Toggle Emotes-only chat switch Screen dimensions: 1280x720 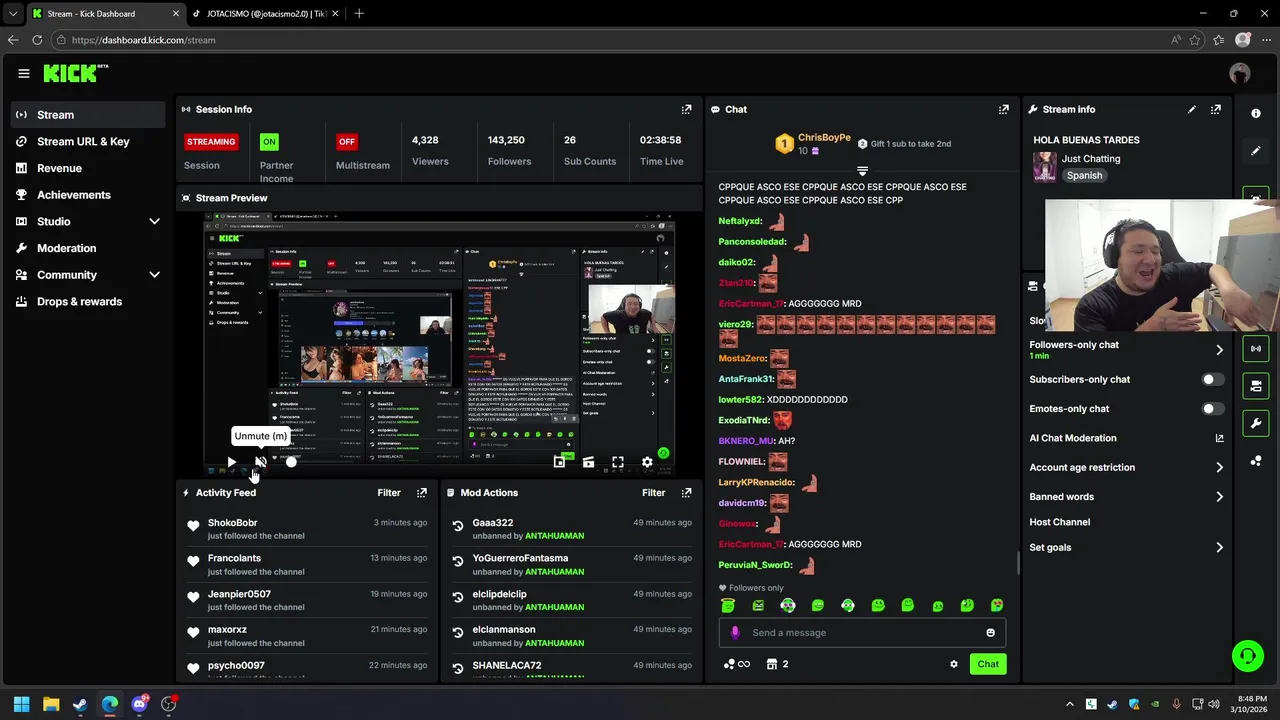coord(1212,408)
